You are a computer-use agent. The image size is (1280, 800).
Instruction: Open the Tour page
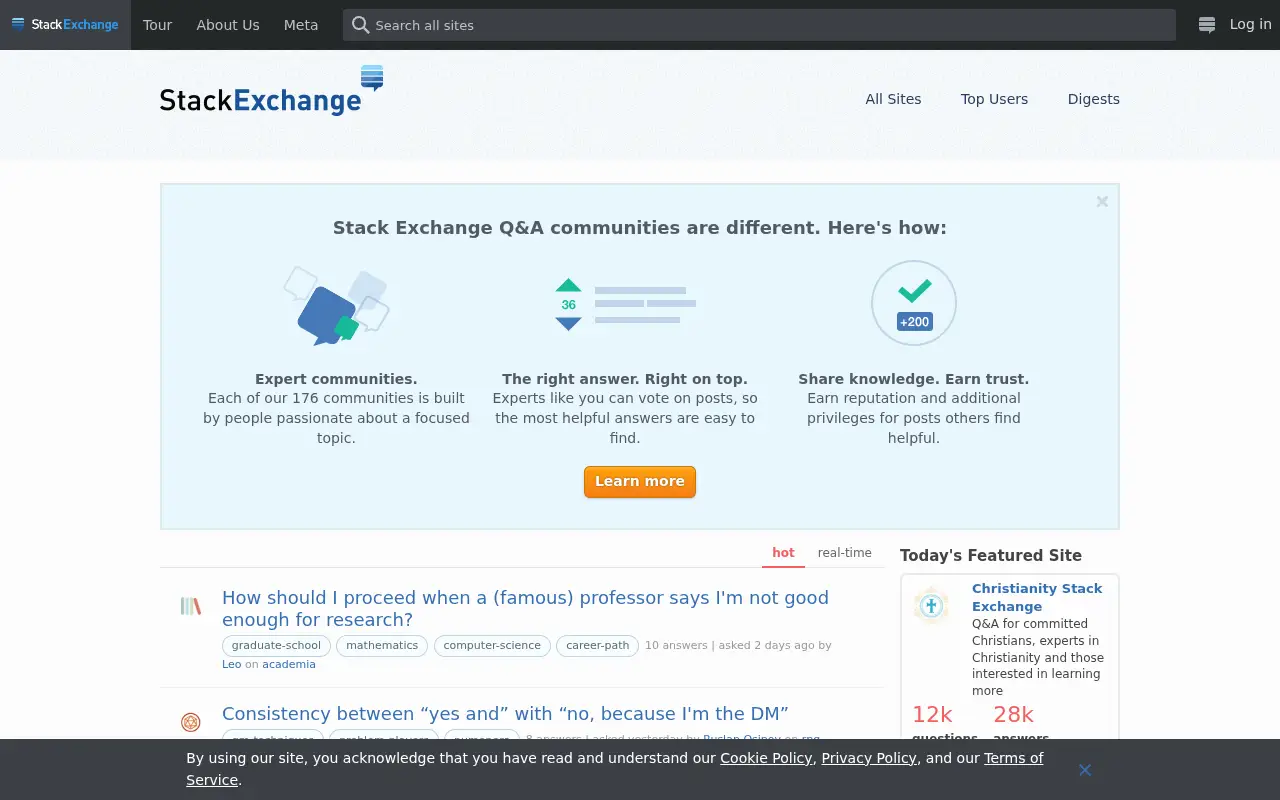[x=157, y=25]
